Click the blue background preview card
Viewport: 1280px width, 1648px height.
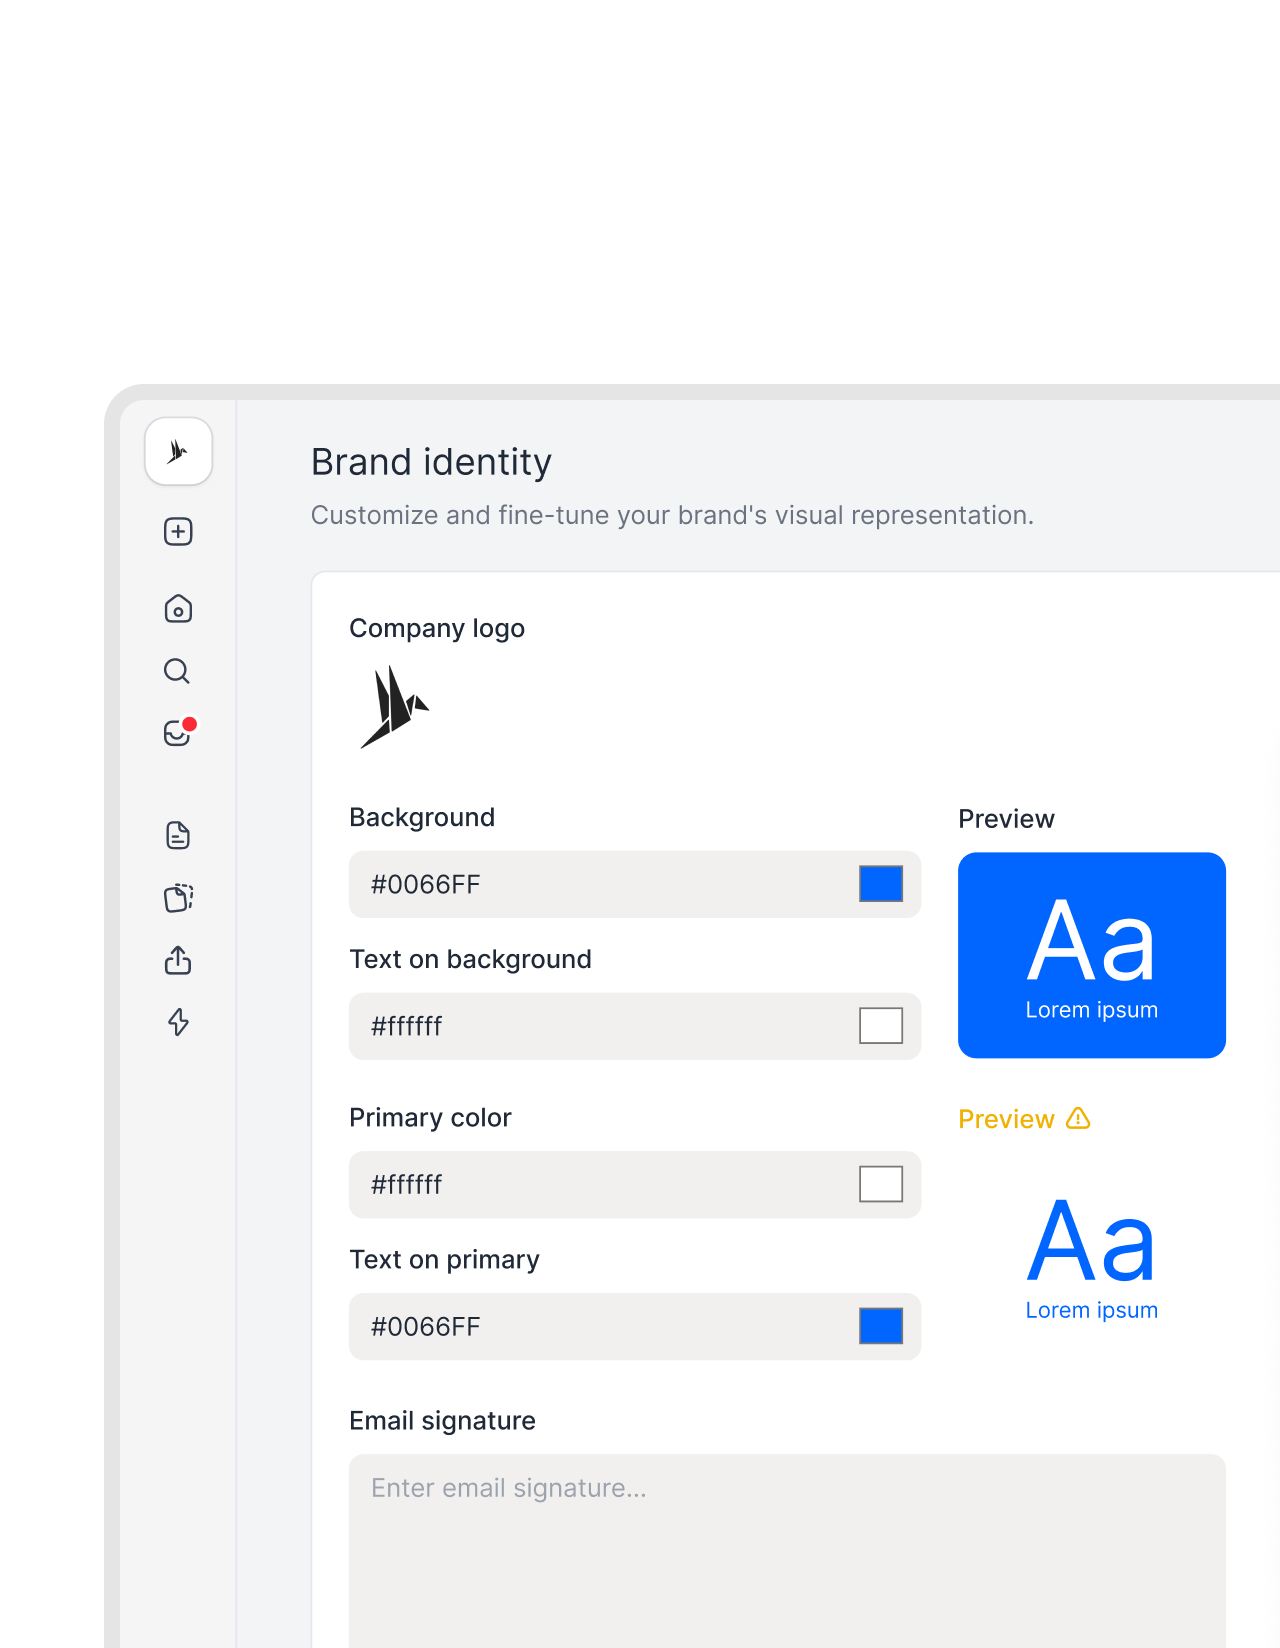(1092, 955)
